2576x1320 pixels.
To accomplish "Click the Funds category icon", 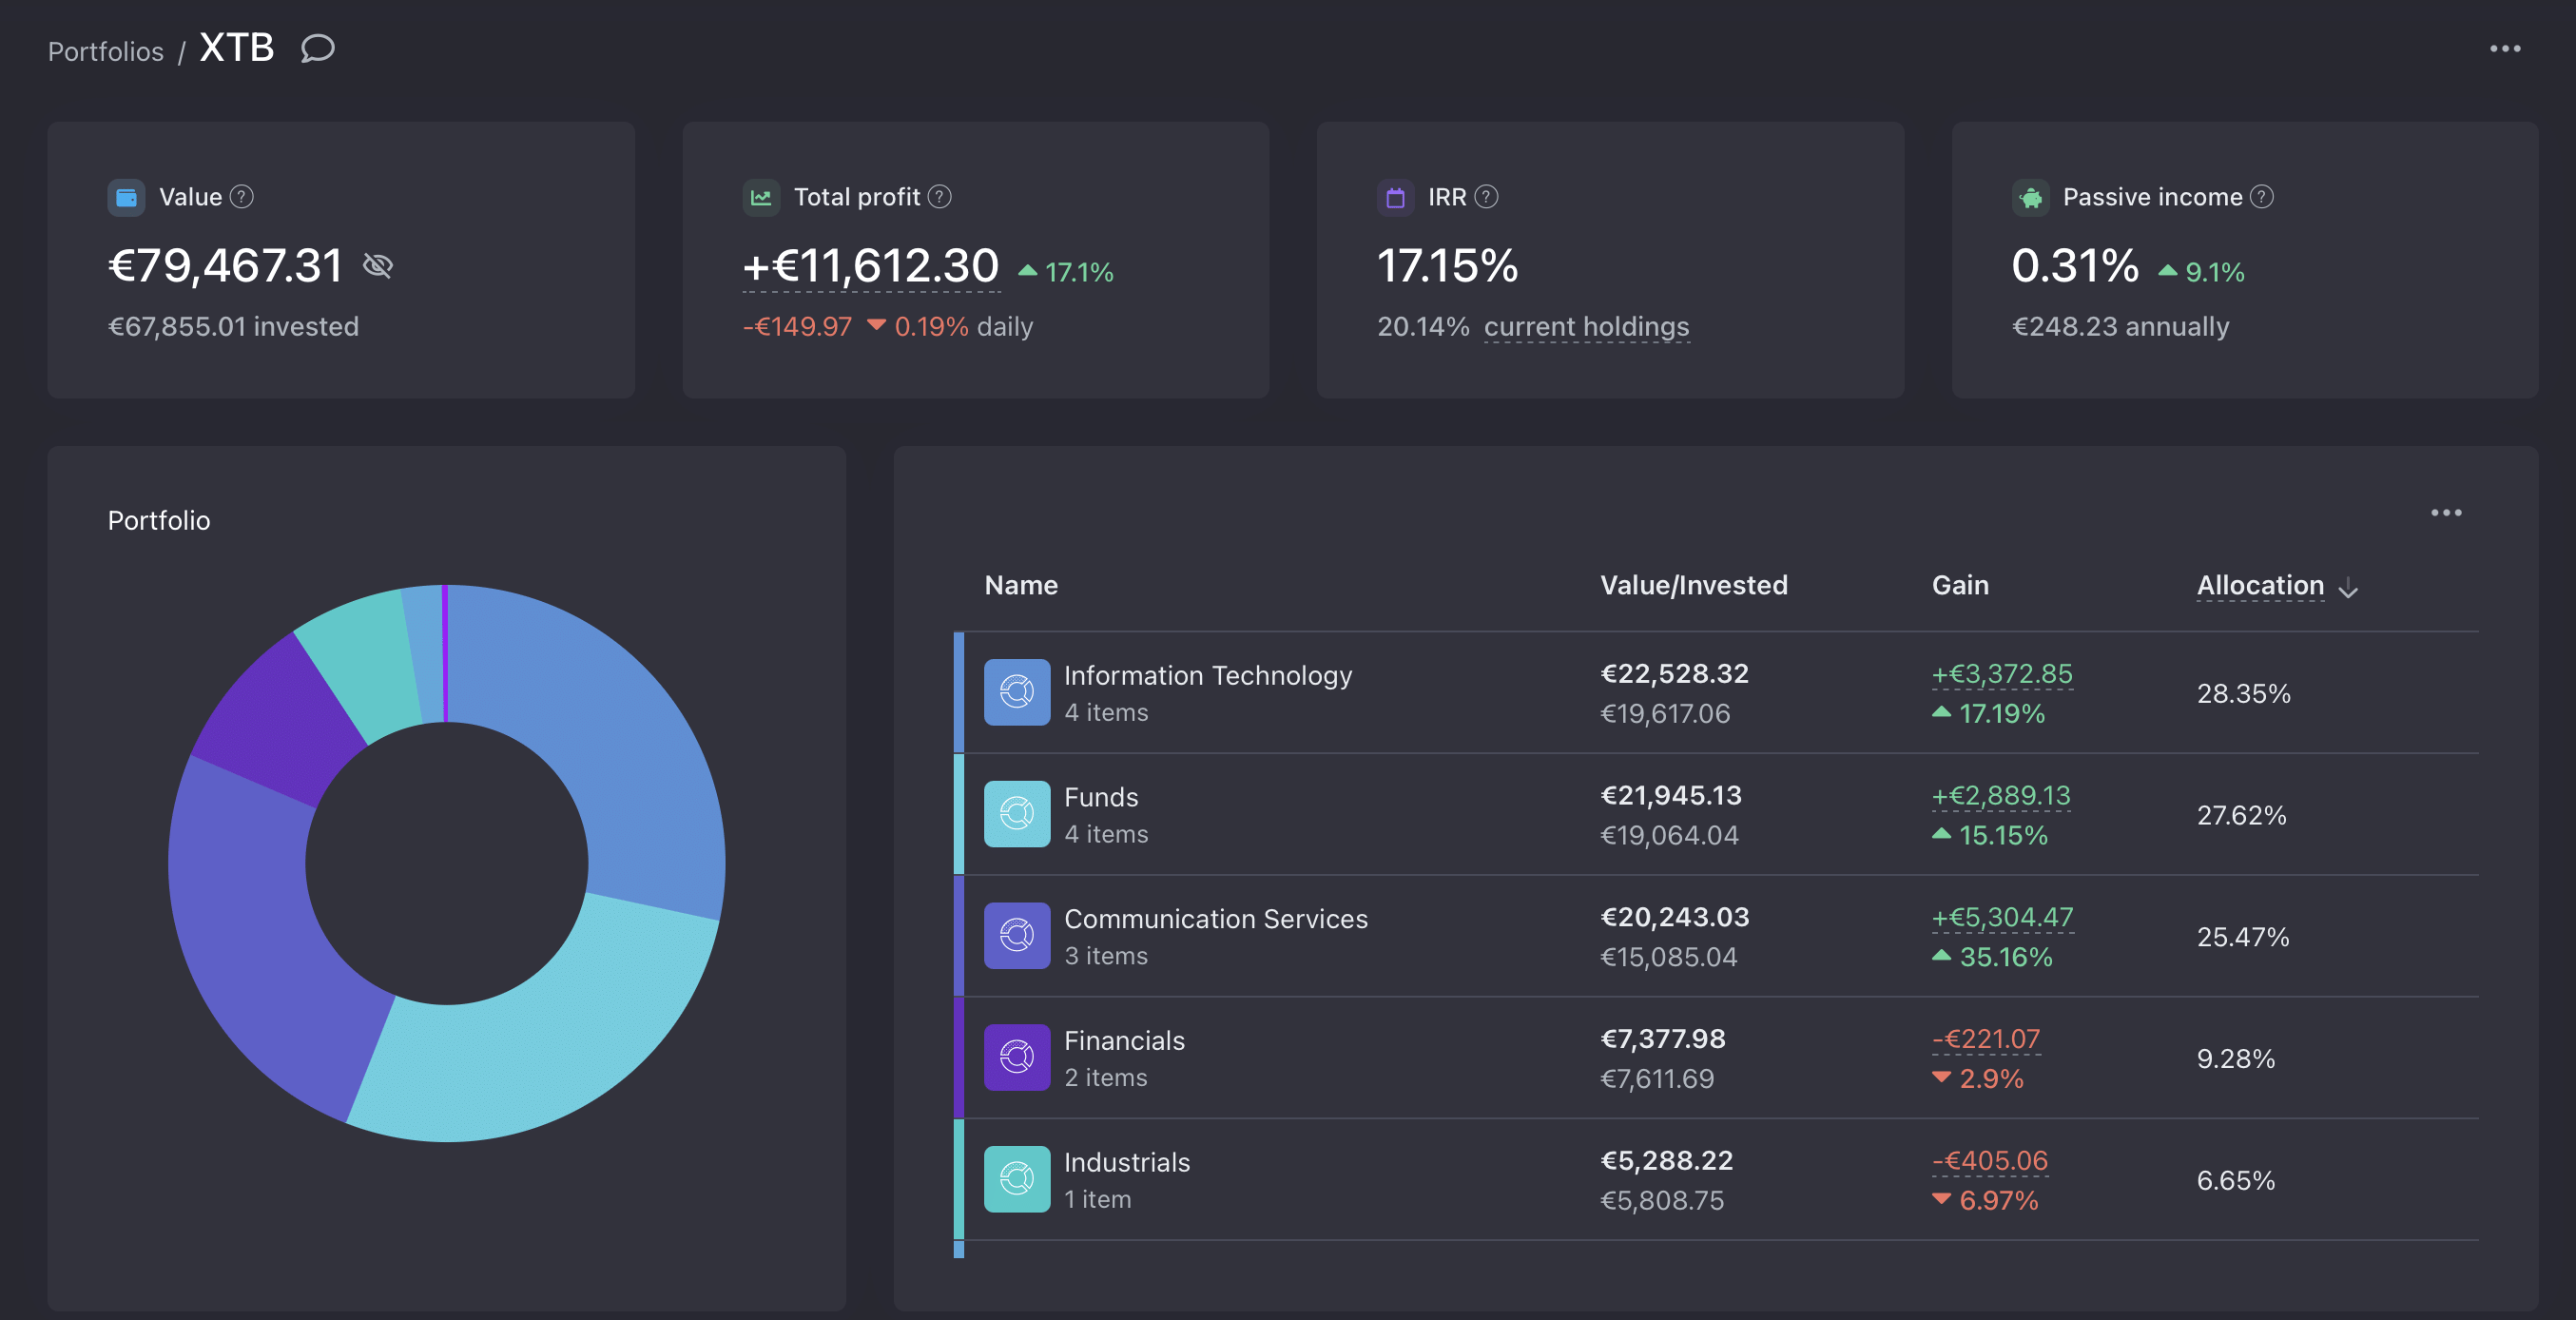I will pos(1016,814).
